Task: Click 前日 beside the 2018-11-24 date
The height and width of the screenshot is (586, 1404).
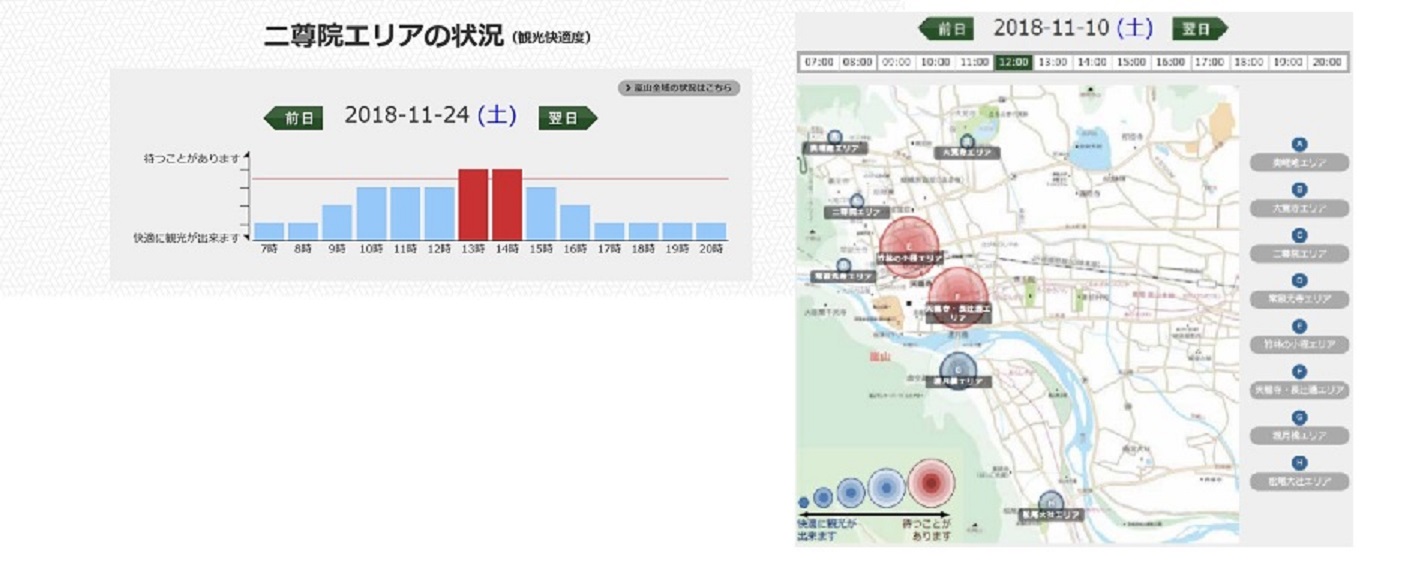Action: pyautogui.click(x=294, y=118)
